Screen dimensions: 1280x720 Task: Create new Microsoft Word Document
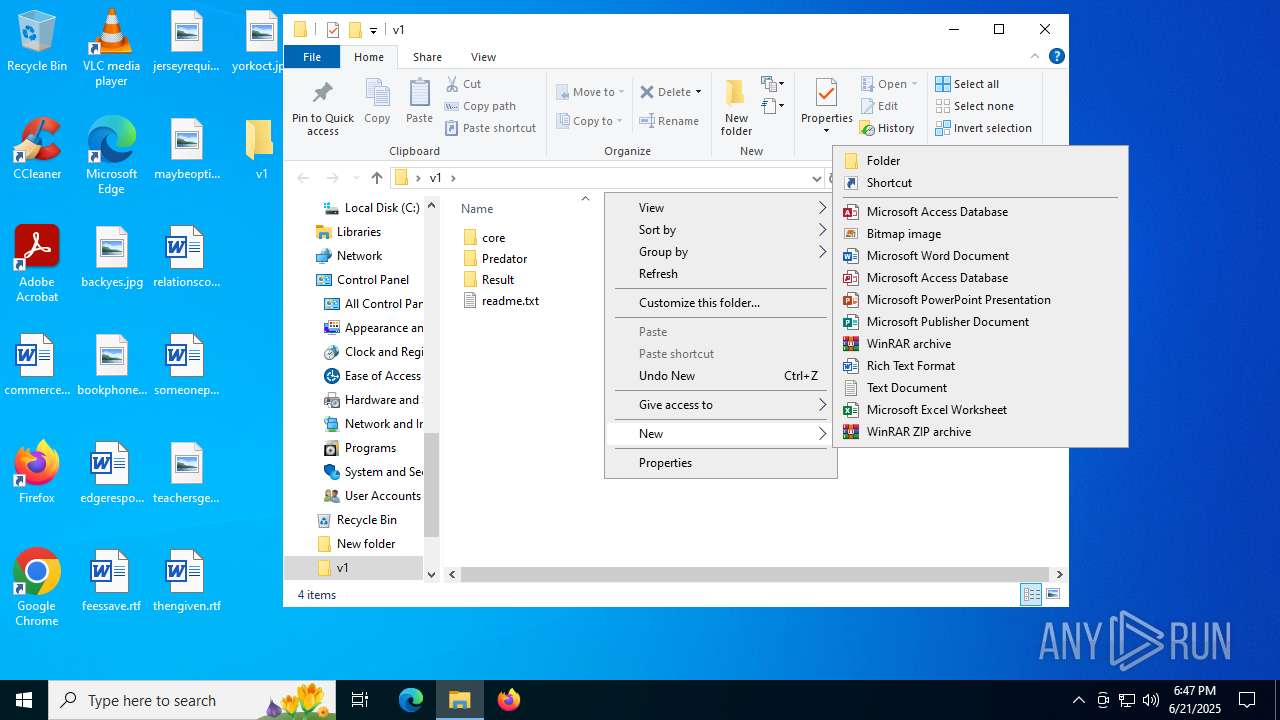(x=980, y=256)
